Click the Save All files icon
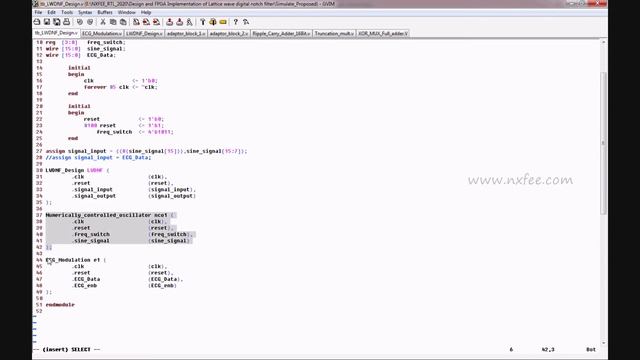 57,22
